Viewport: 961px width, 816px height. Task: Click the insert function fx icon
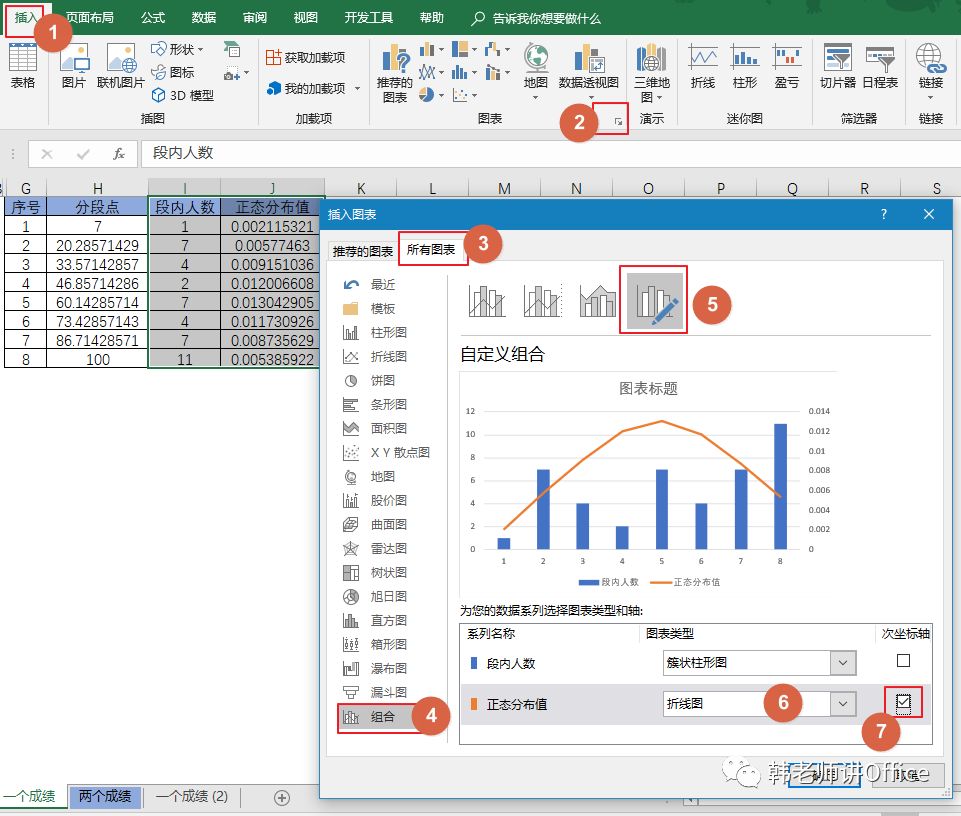coord(119,153)
